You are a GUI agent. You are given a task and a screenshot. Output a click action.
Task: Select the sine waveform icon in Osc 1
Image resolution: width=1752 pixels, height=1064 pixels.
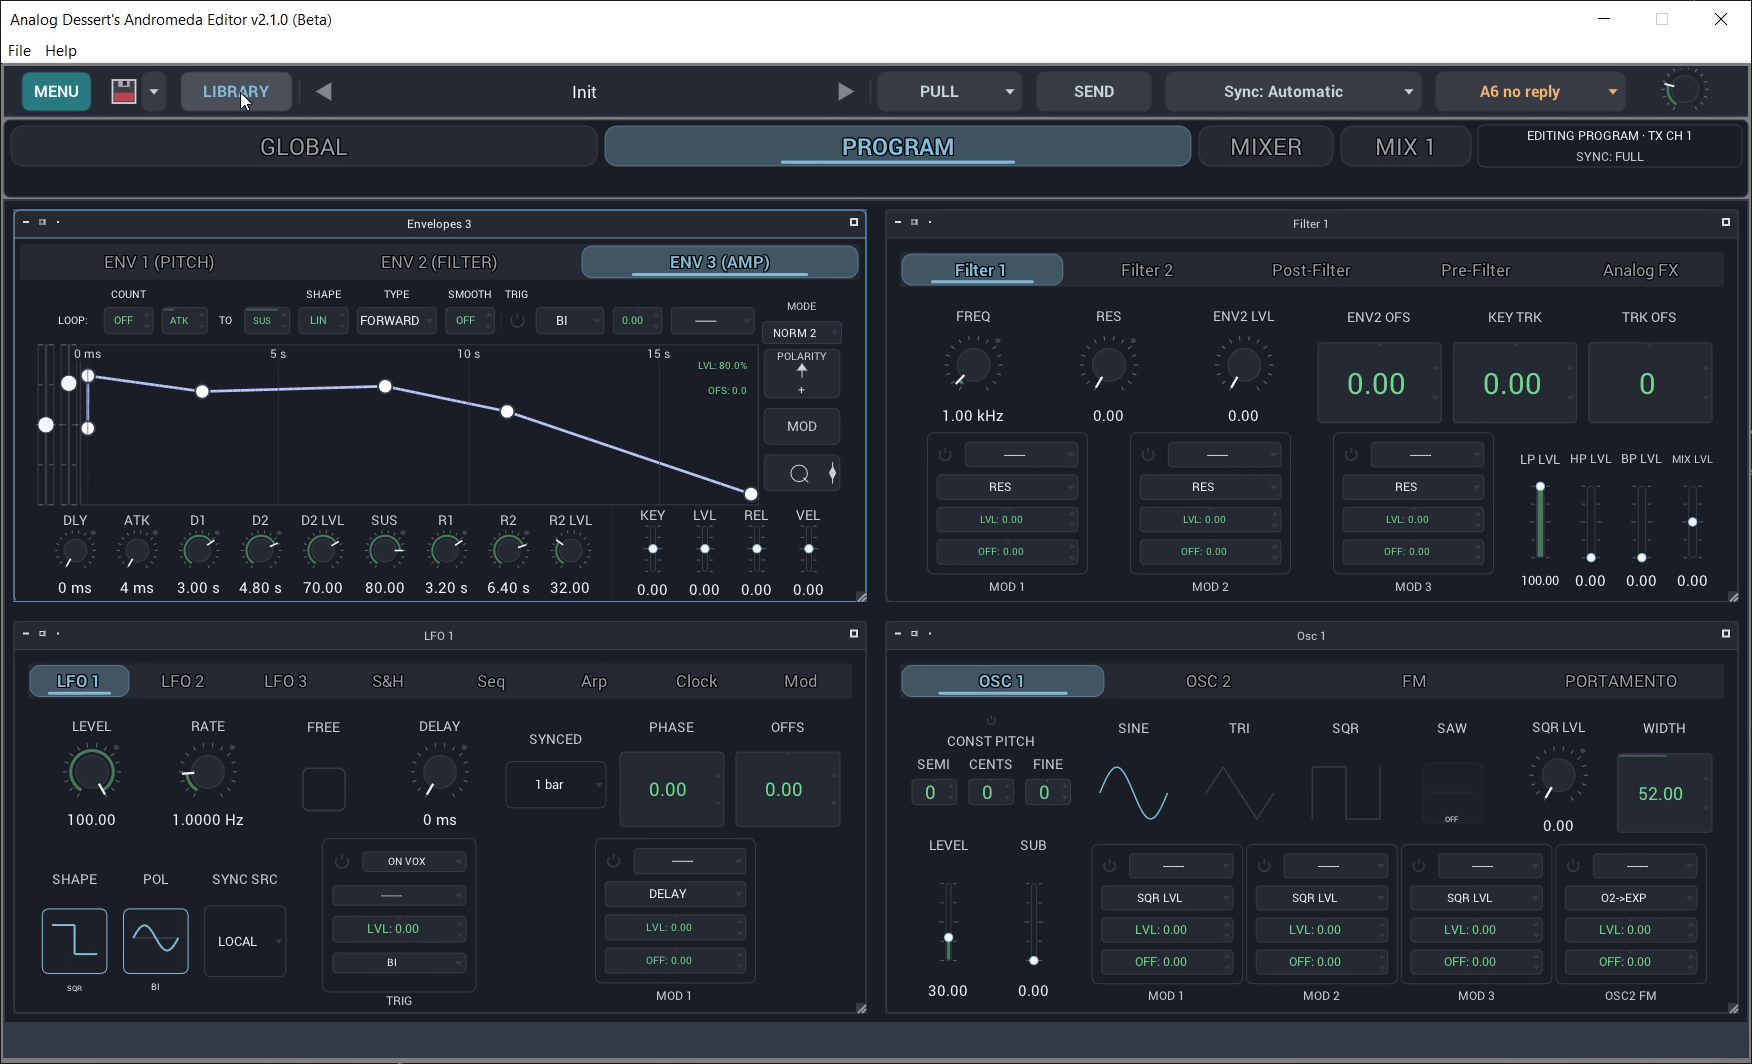[x=1133, y=793]
